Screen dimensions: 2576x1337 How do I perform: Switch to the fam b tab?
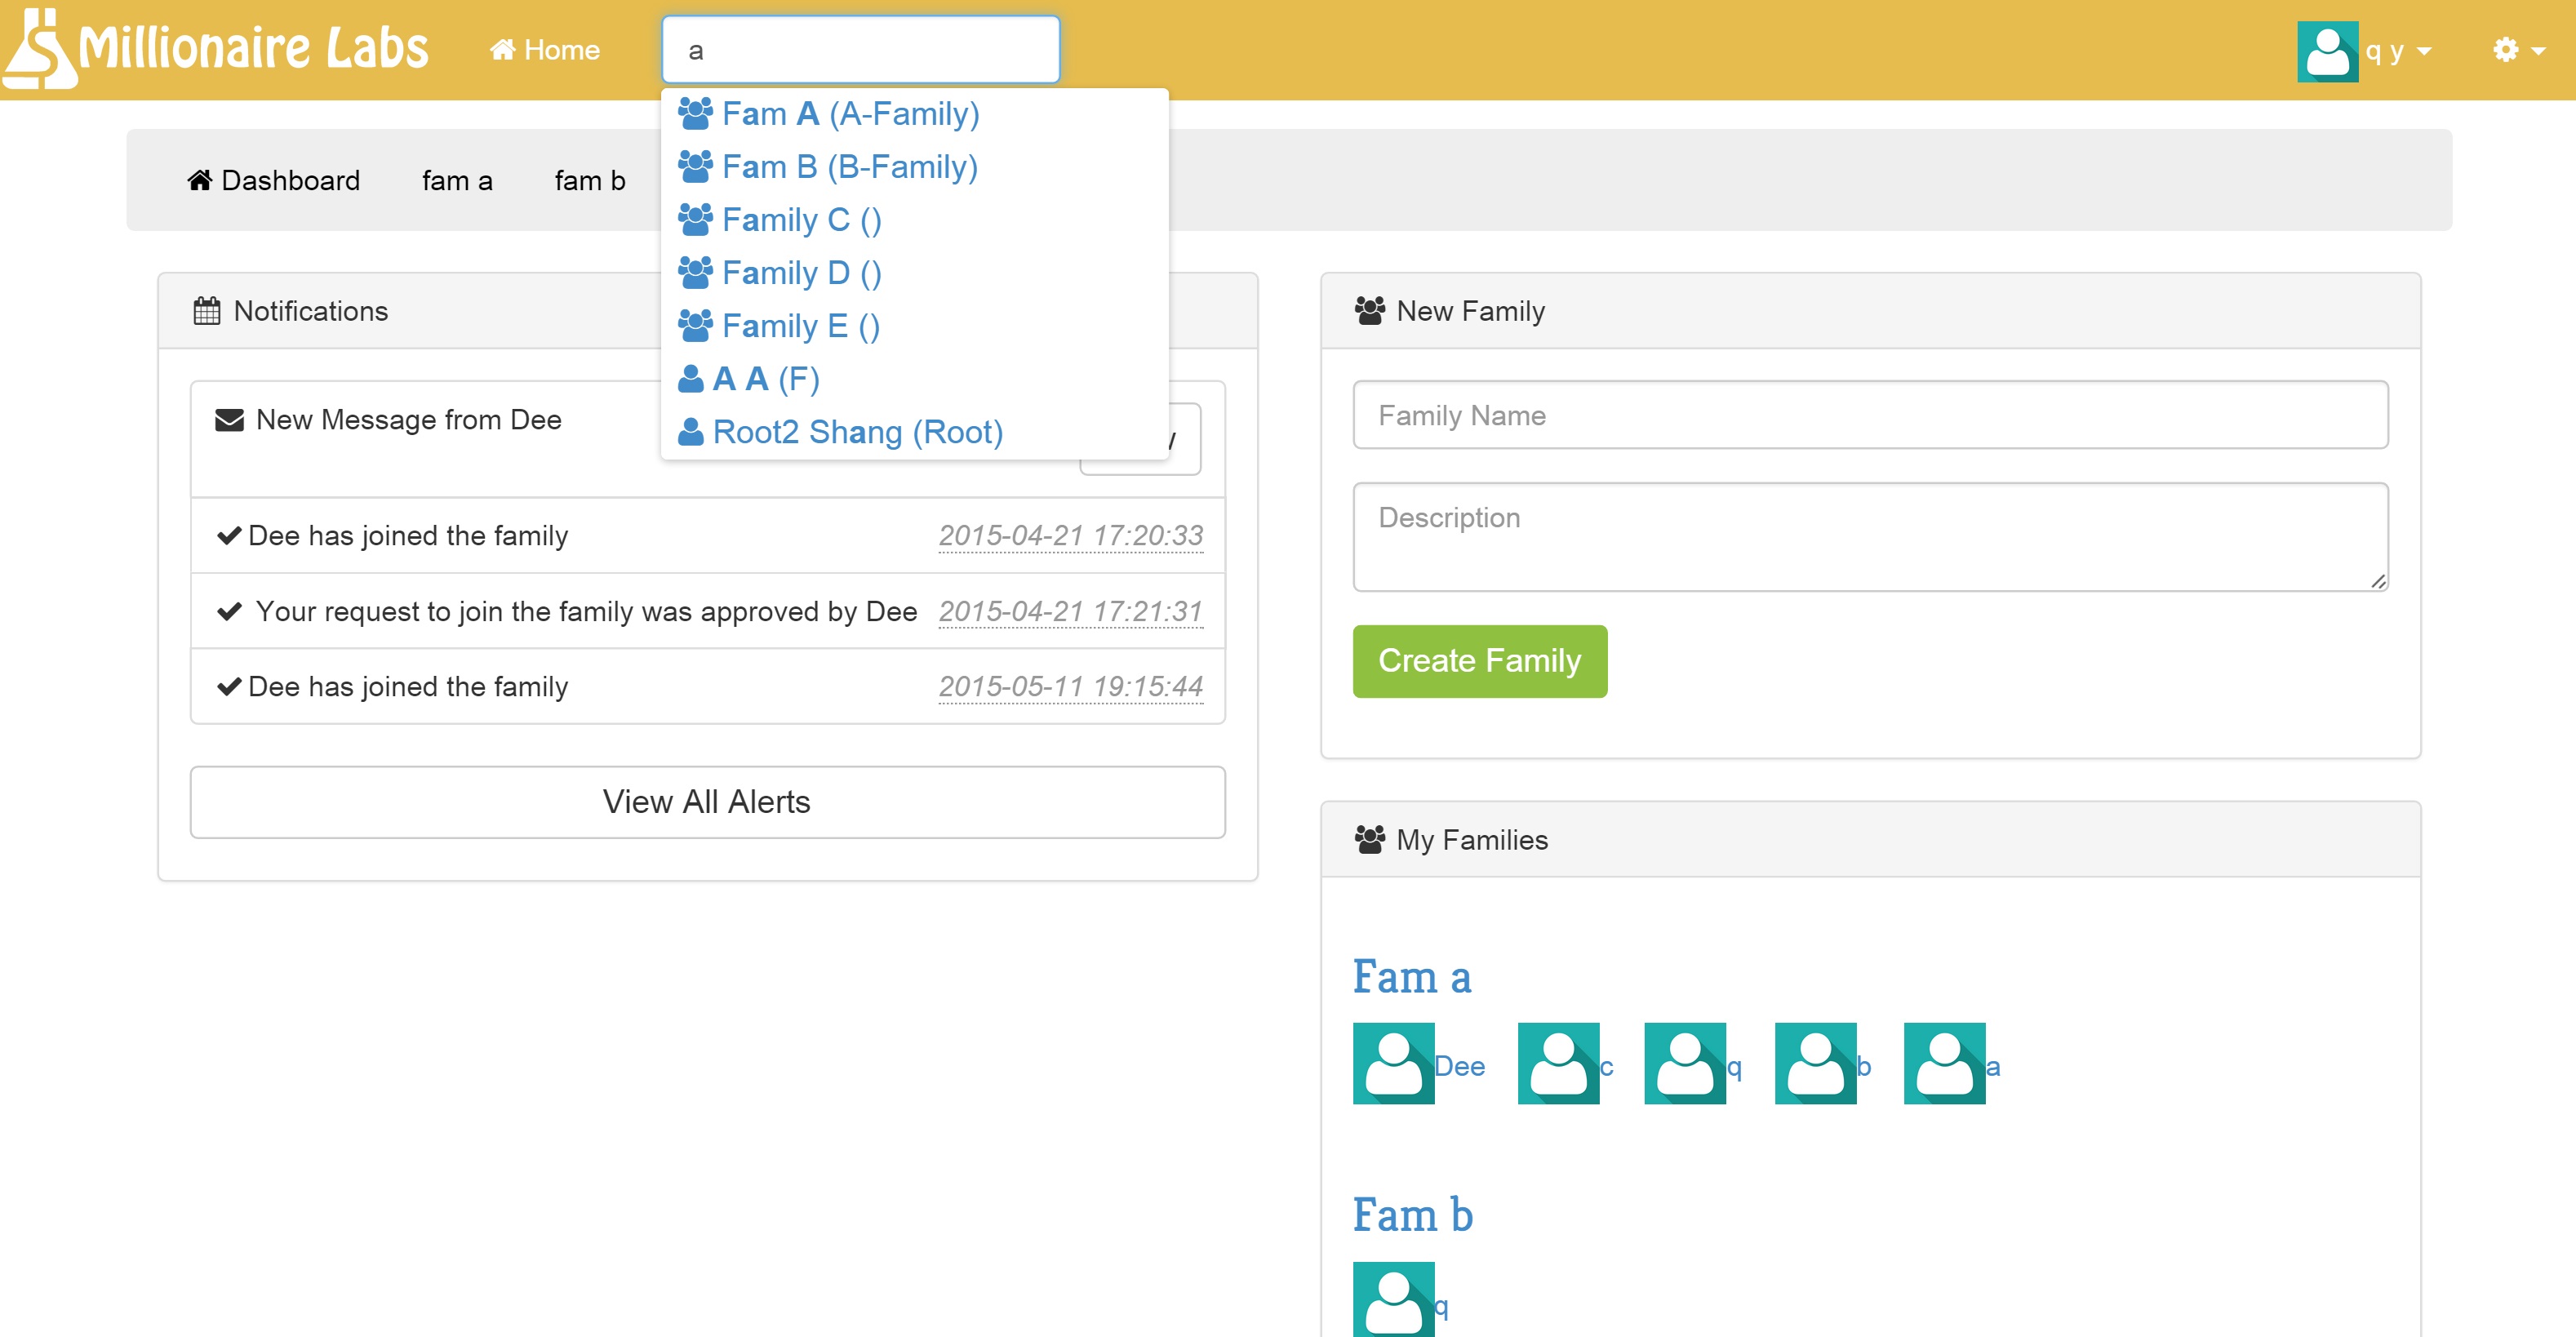pyautogui.click(x=589, y=180)
